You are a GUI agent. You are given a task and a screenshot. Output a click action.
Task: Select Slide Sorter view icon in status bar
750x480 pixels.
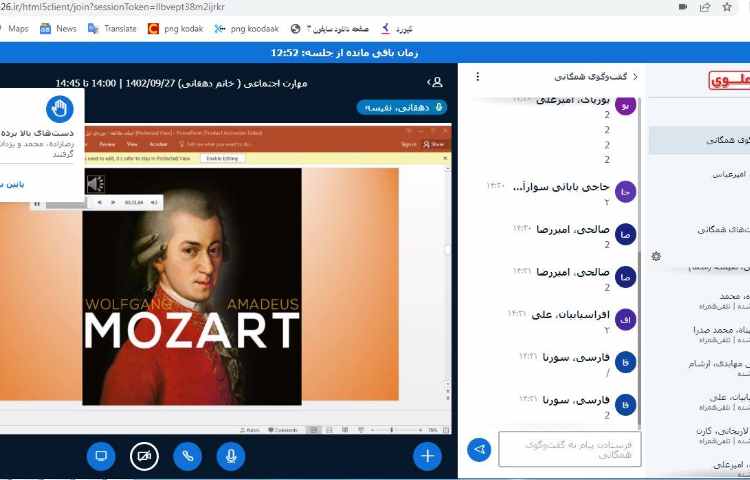click(x=329, y=430)
